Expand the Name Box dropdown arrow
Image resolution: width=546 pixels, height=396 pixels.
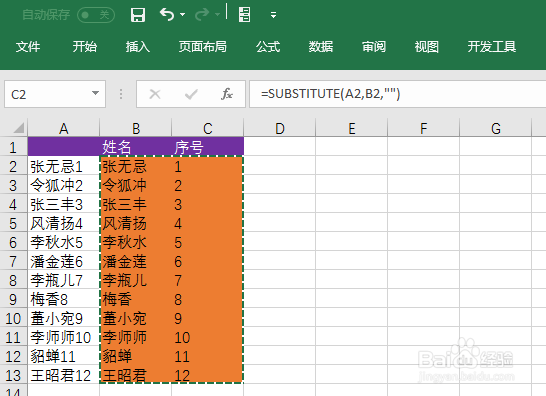[x=95, y=93]
